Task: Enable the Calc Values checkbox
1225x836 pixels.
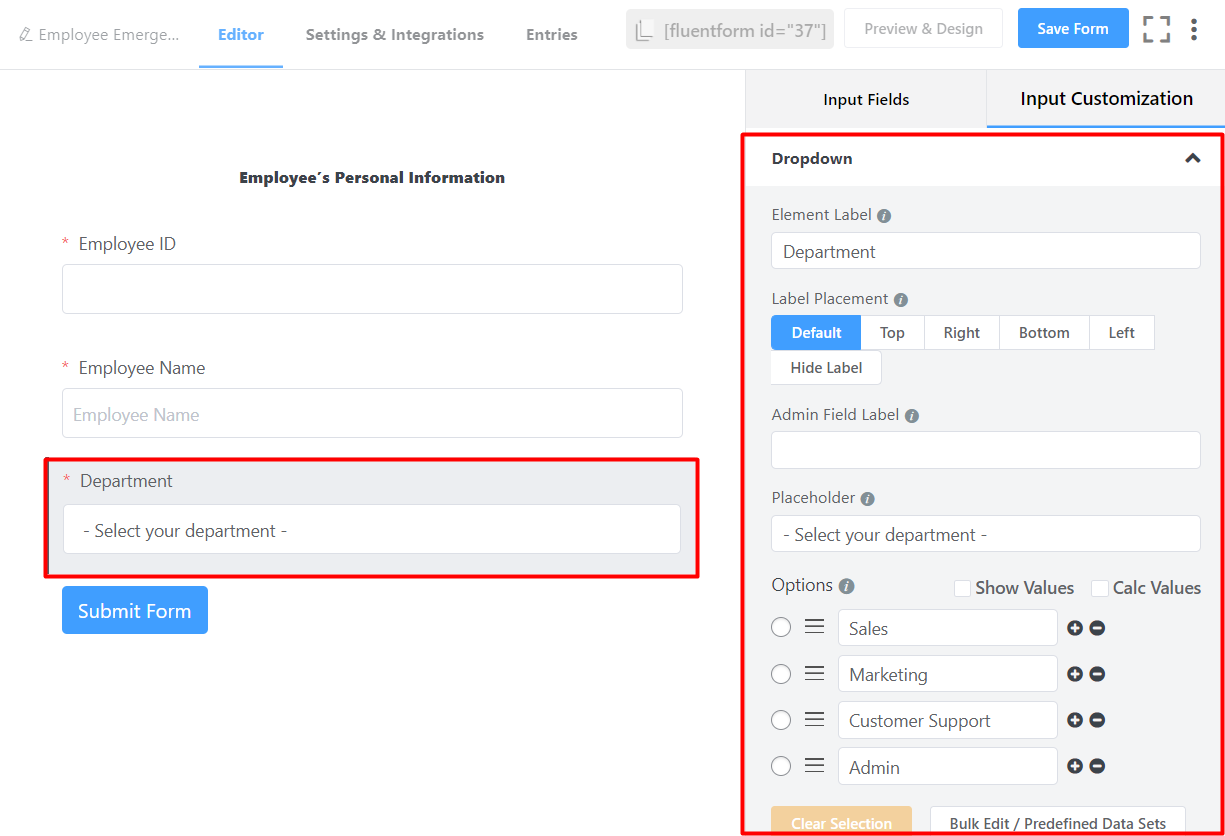Action: (x=1098, y=588)
